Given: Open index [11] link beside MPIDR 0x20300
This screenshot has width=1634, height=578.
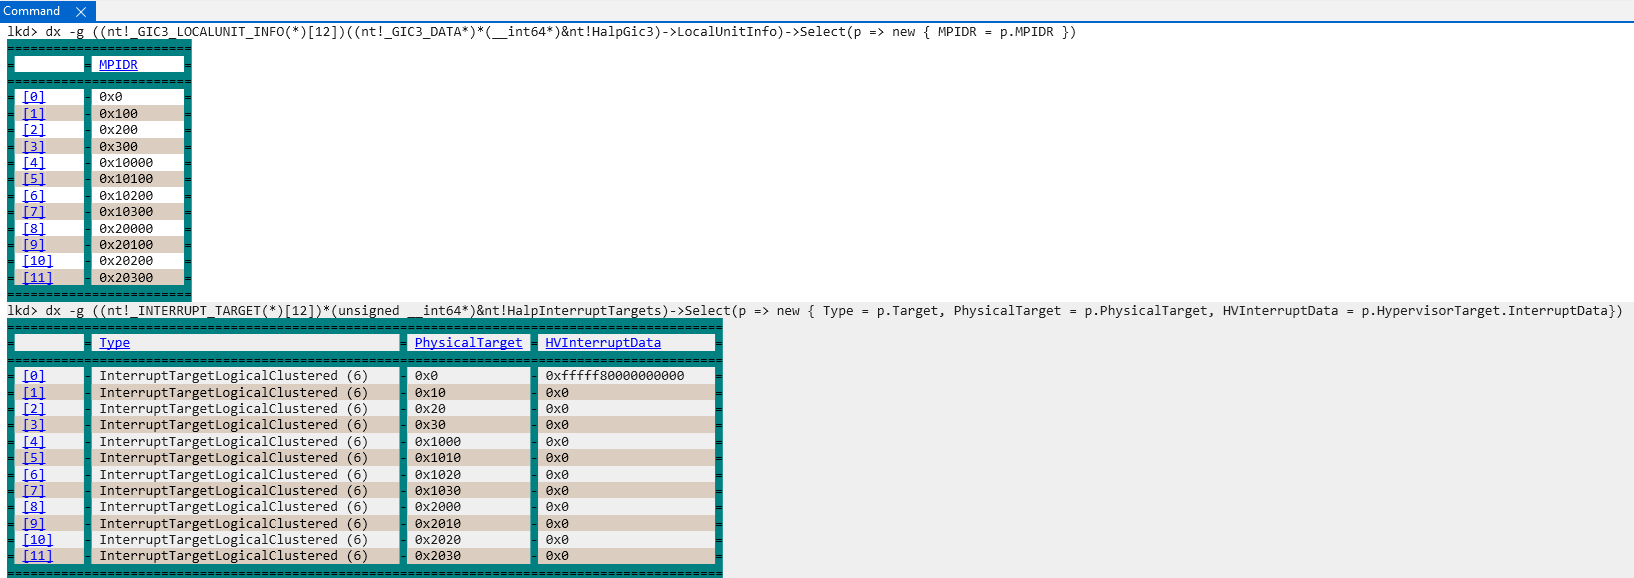Looking at the screenshot, I should point(38,278).
